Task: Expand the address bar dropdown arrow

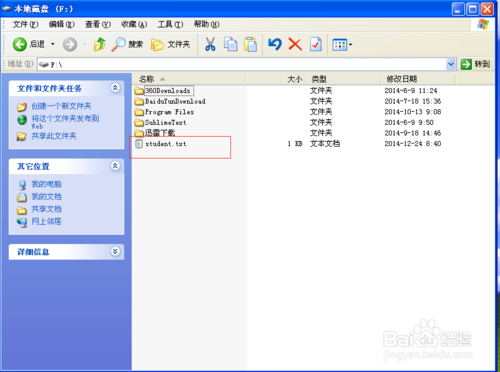Action: pyautogui.click(x=451, y=64)
